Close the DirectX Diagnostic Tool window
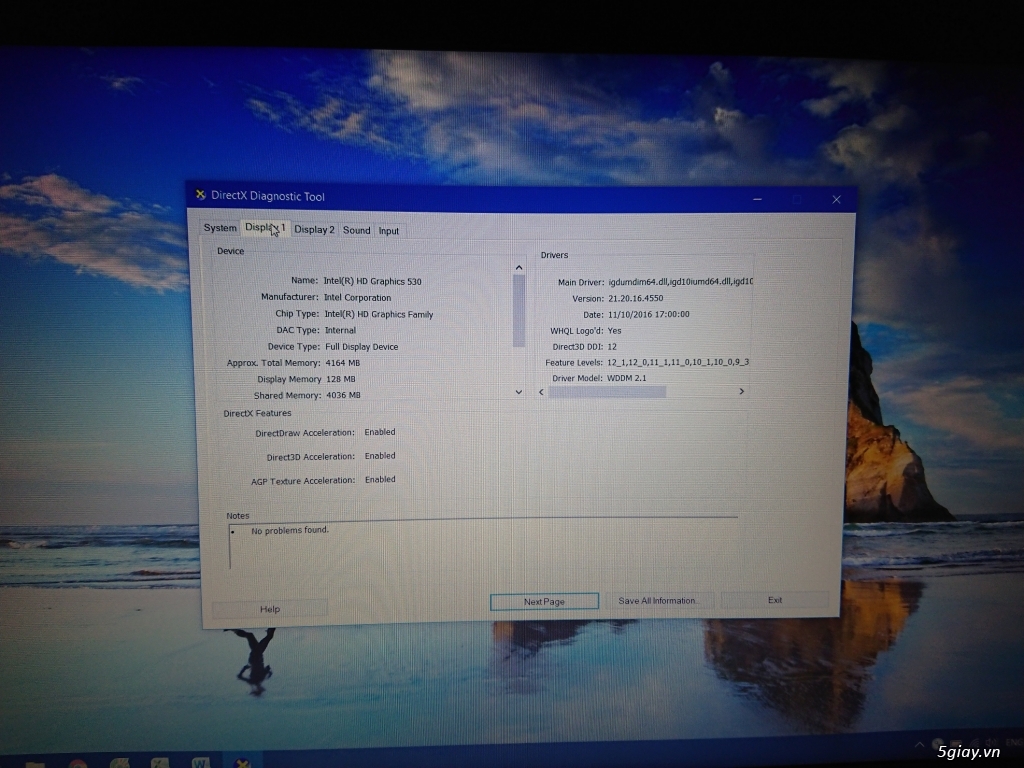This screenshot has height=768, width=1024. [x=837, y=199]
